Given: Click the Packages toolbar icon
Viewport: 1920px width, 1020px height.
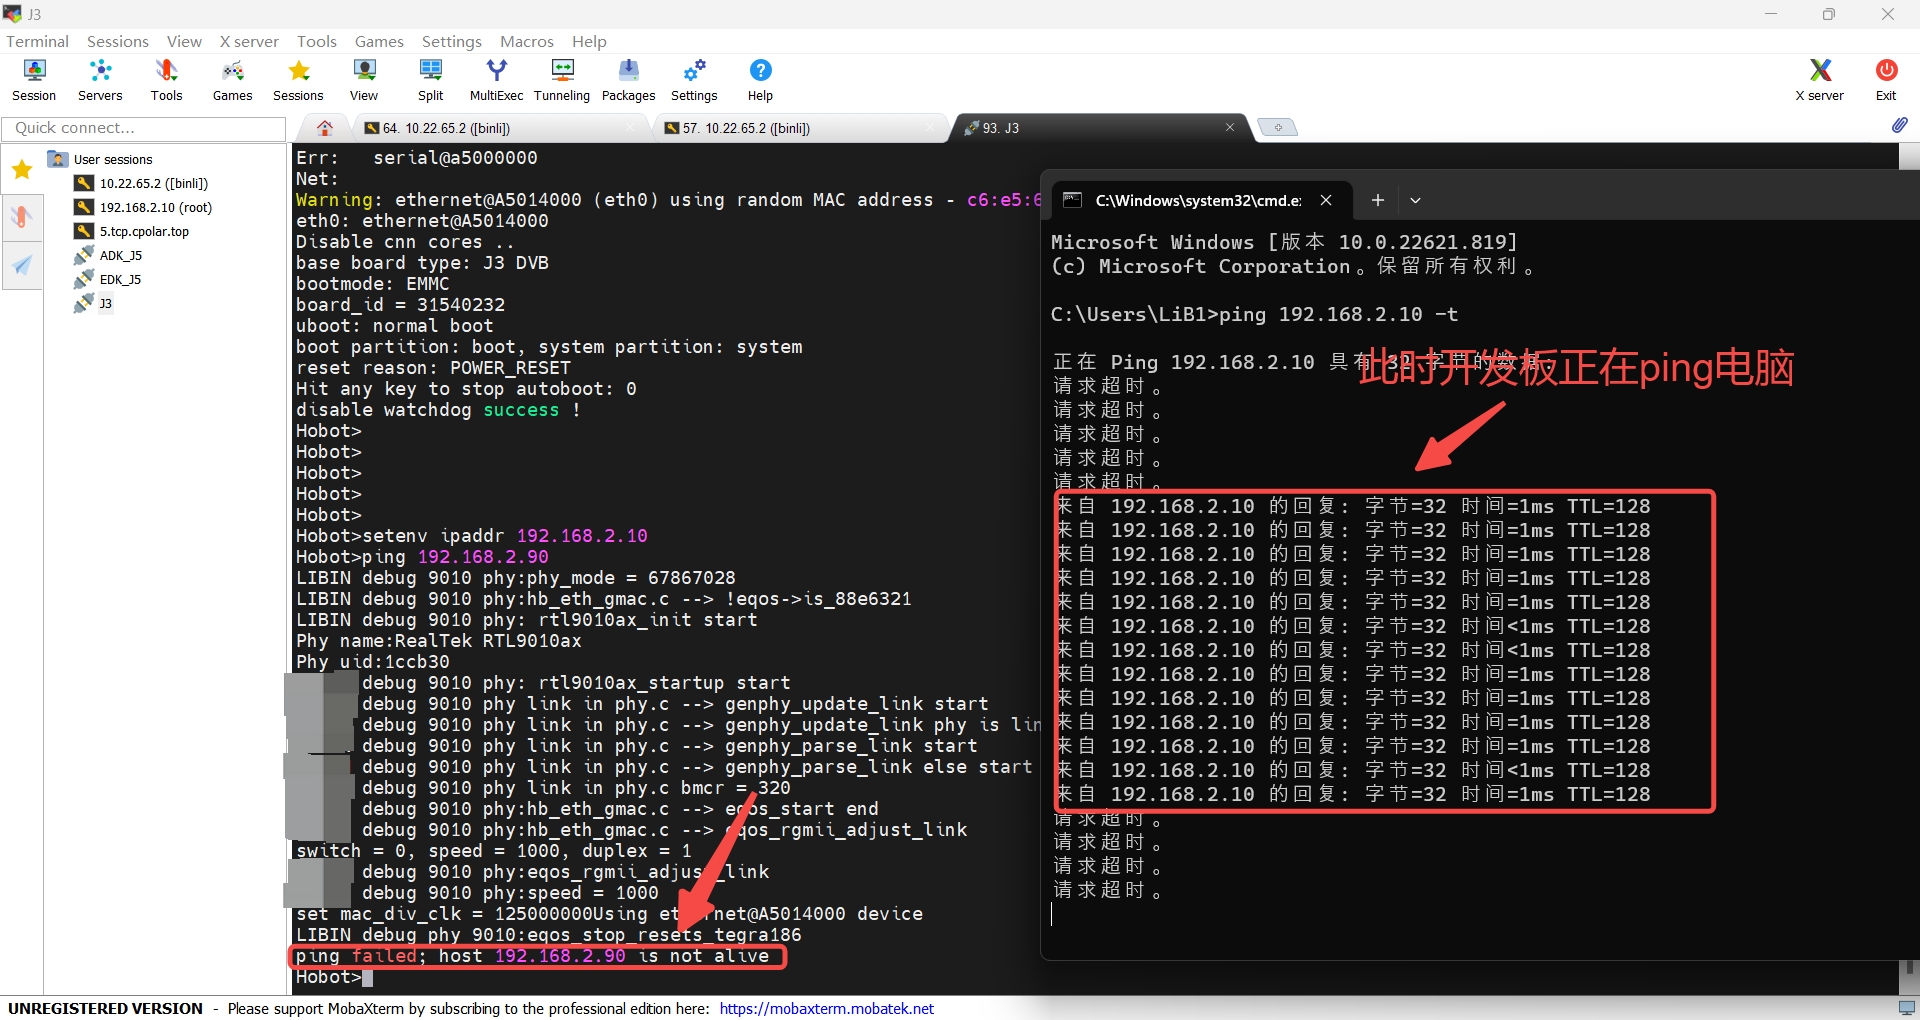Looking at the screenshot, I should (x=628, y=80).
